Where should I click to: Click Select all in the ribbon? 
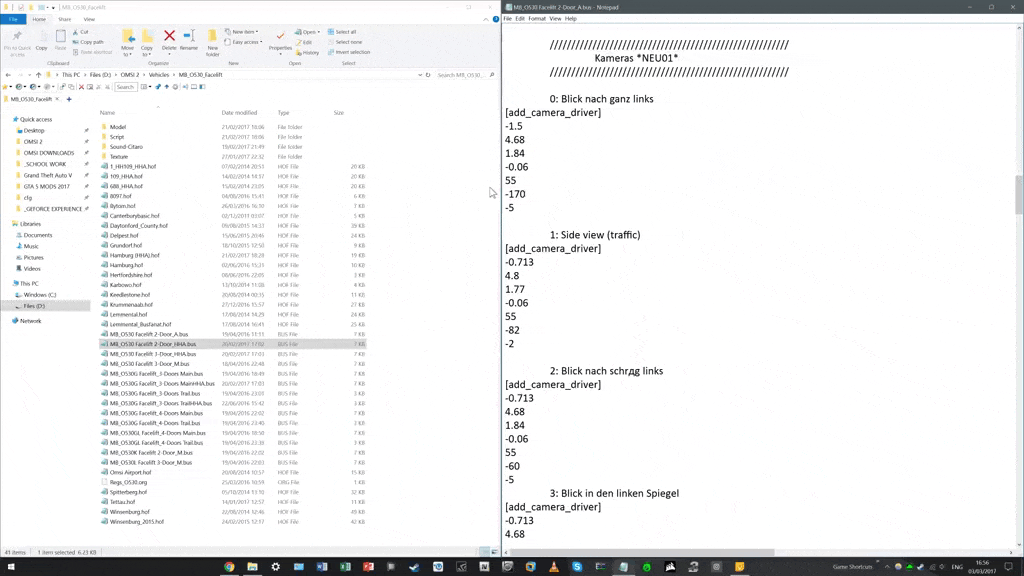point(345,32)
